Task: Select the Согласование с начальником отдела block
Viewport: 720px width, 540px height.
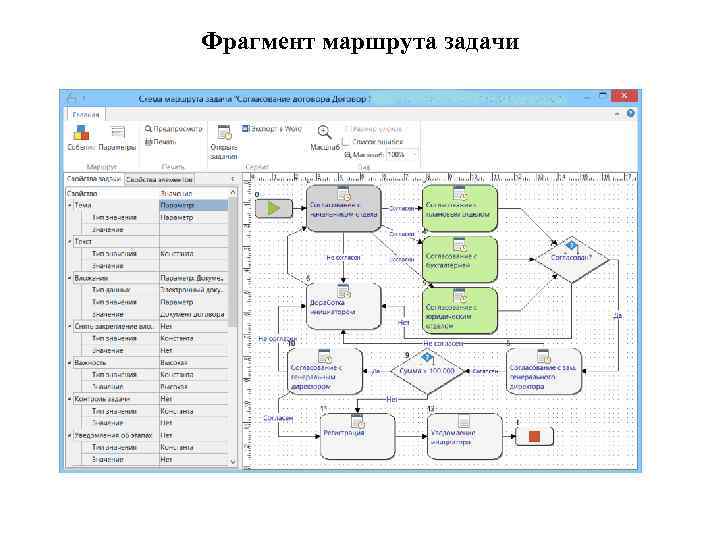Action: point(343,208)
